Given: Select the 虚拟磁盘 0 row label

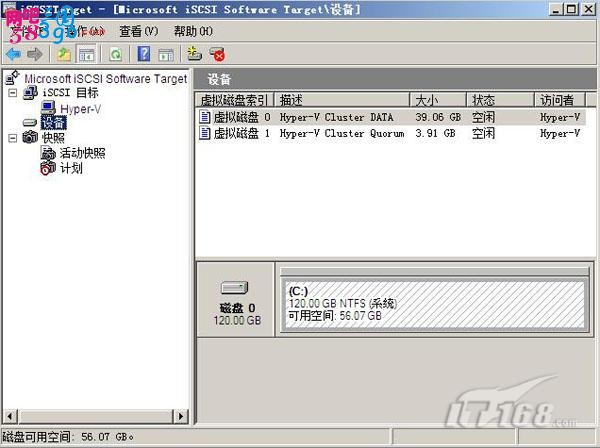Looking at the screenshot, I should 242,117.
